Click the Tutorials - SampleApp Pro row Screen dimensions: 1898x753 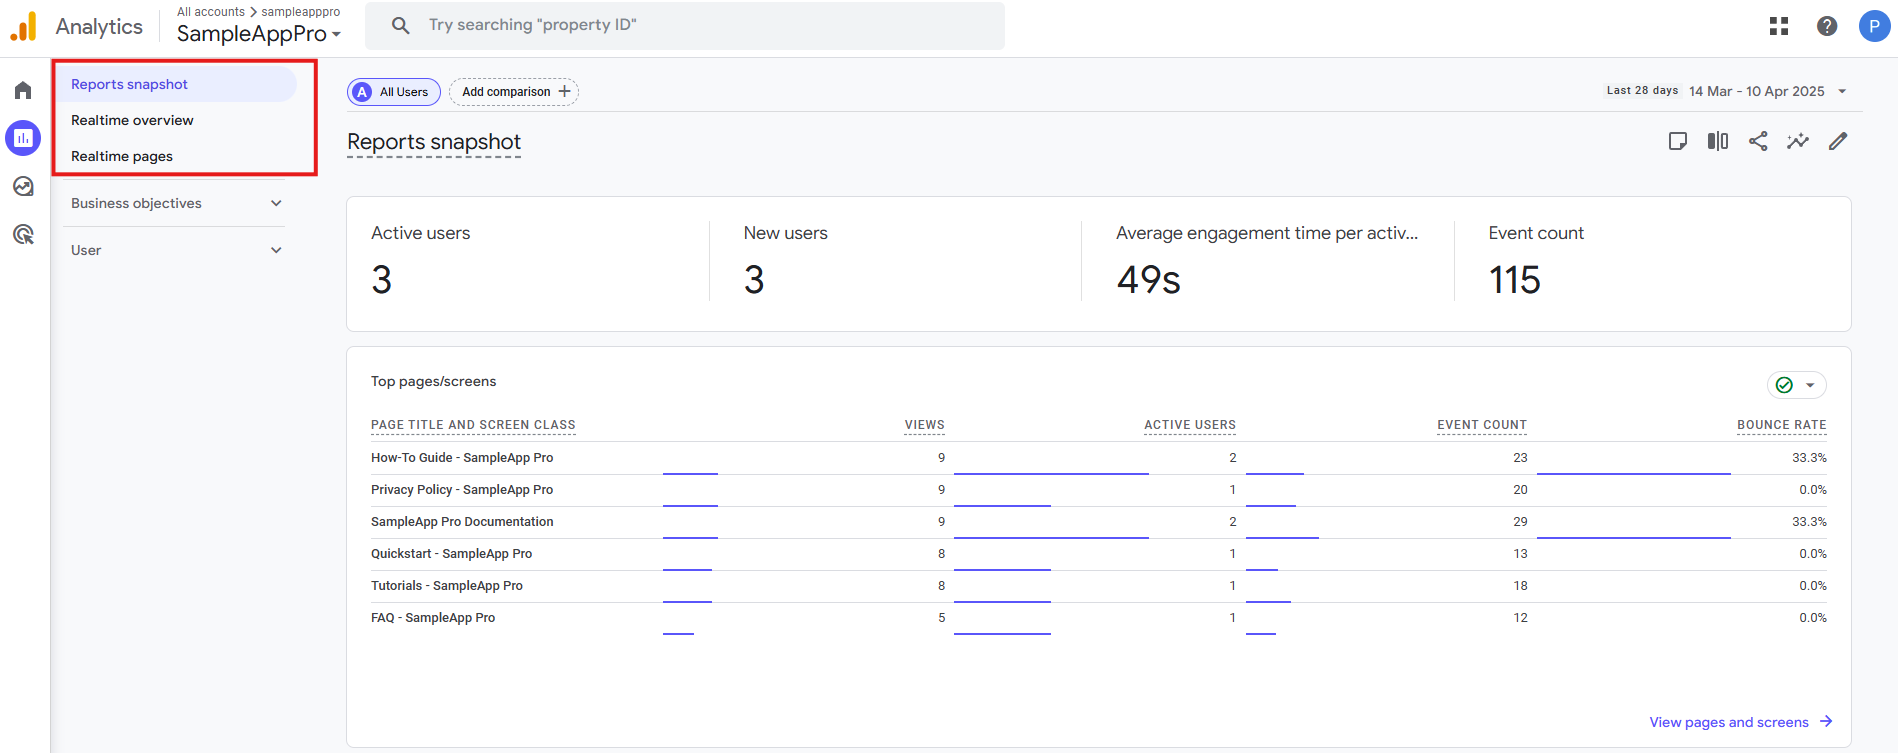tap(1098, 586)
